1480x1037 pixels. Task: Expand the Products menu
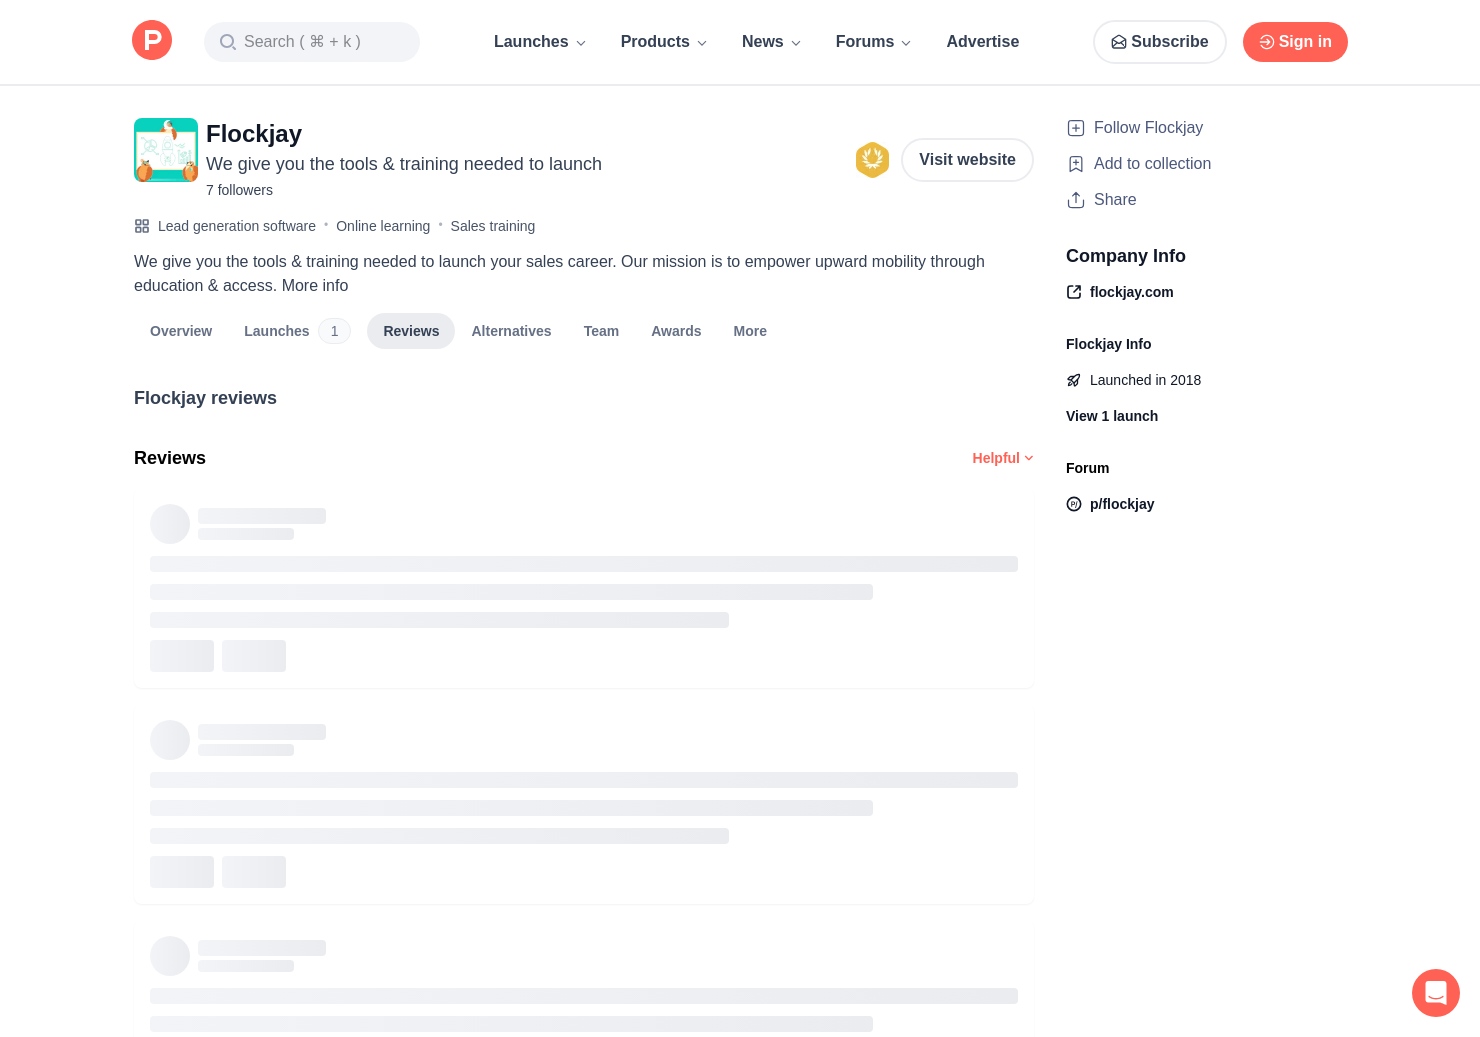[664, 42]
